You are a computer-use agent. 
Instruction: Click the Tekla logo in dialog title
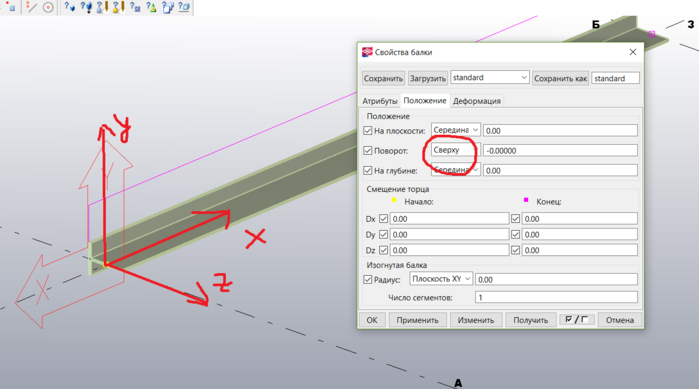pyautogui.click(x=367, y=52)
